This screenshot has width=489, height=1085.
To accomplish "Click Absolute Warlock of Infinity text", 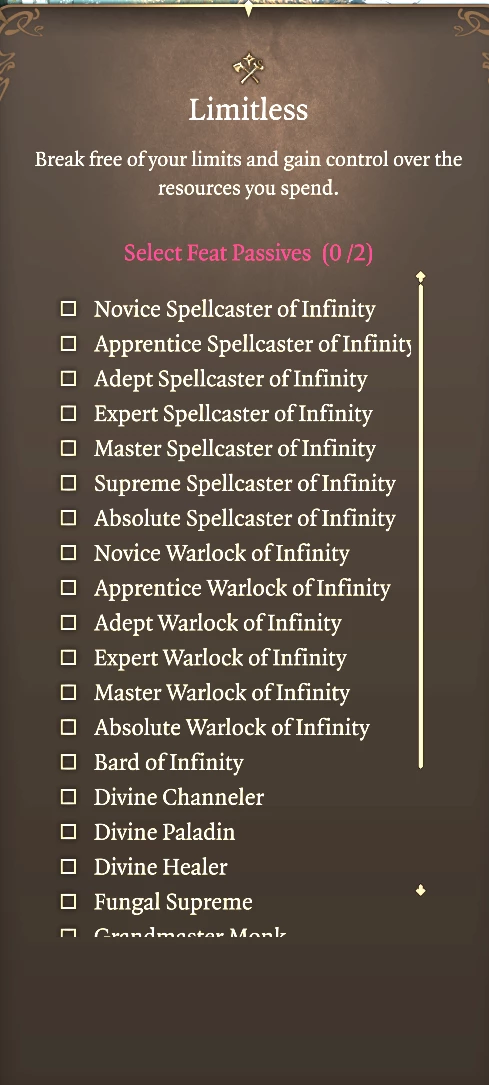I will pyautogui.click(x=232, y=727).
